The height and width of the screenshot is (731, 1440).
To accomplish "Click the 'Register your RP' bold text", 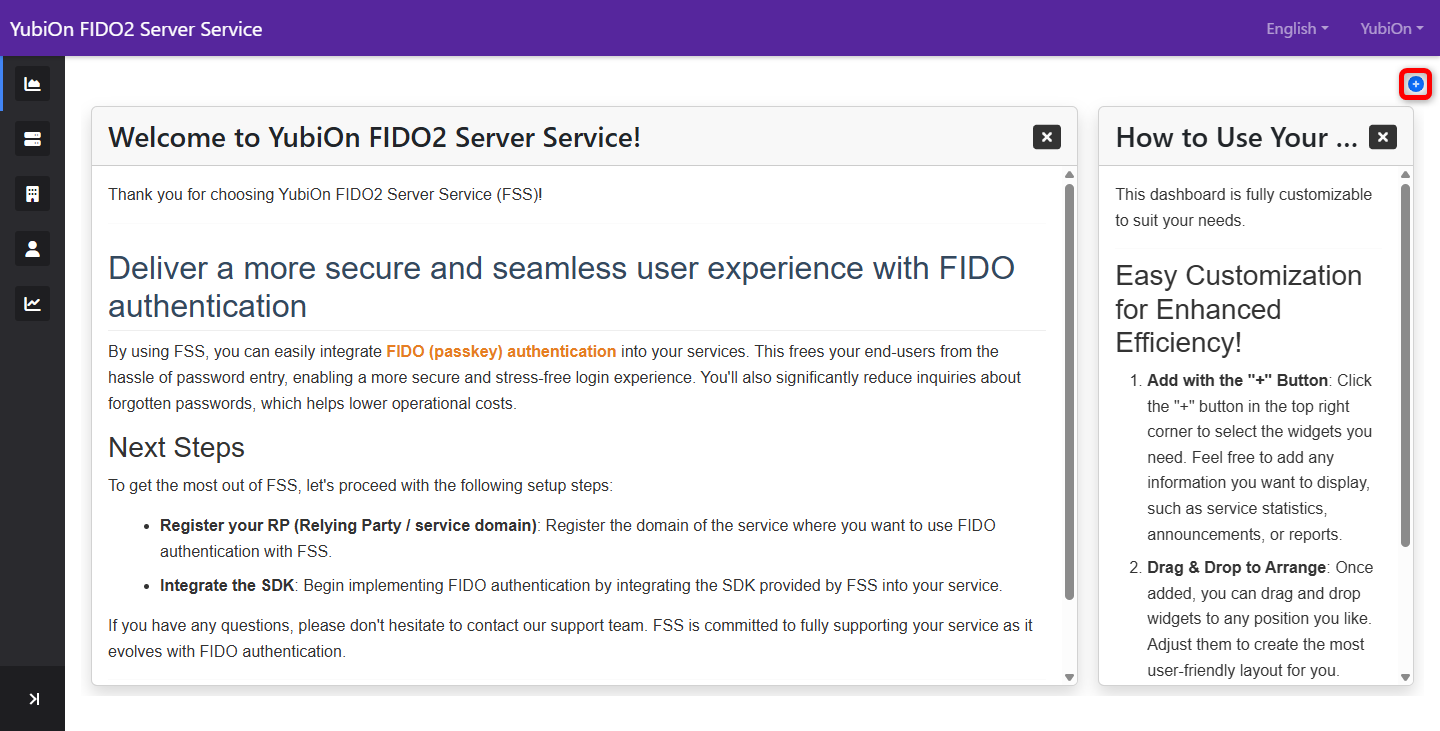I will tap(348, 525).
